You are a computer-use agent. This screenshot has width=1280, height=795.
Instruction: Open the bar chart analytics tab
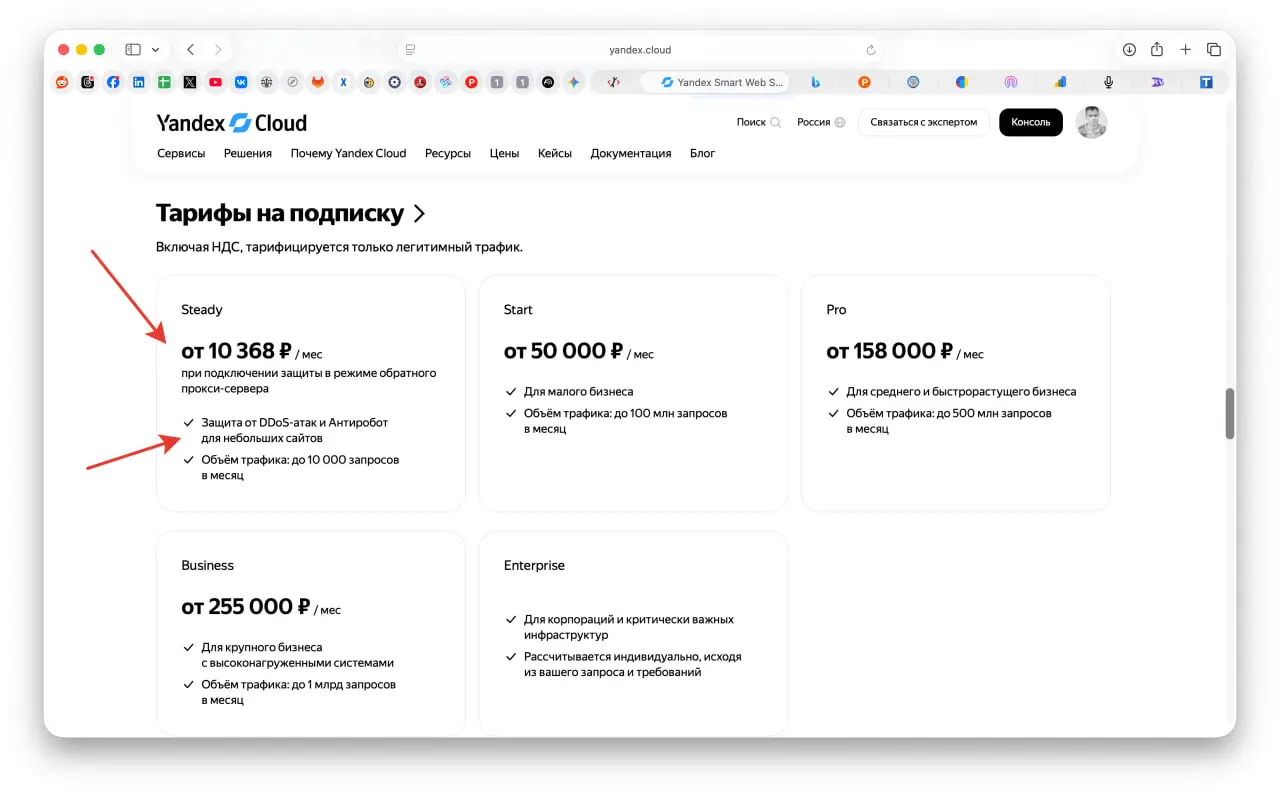(1060, 83)
